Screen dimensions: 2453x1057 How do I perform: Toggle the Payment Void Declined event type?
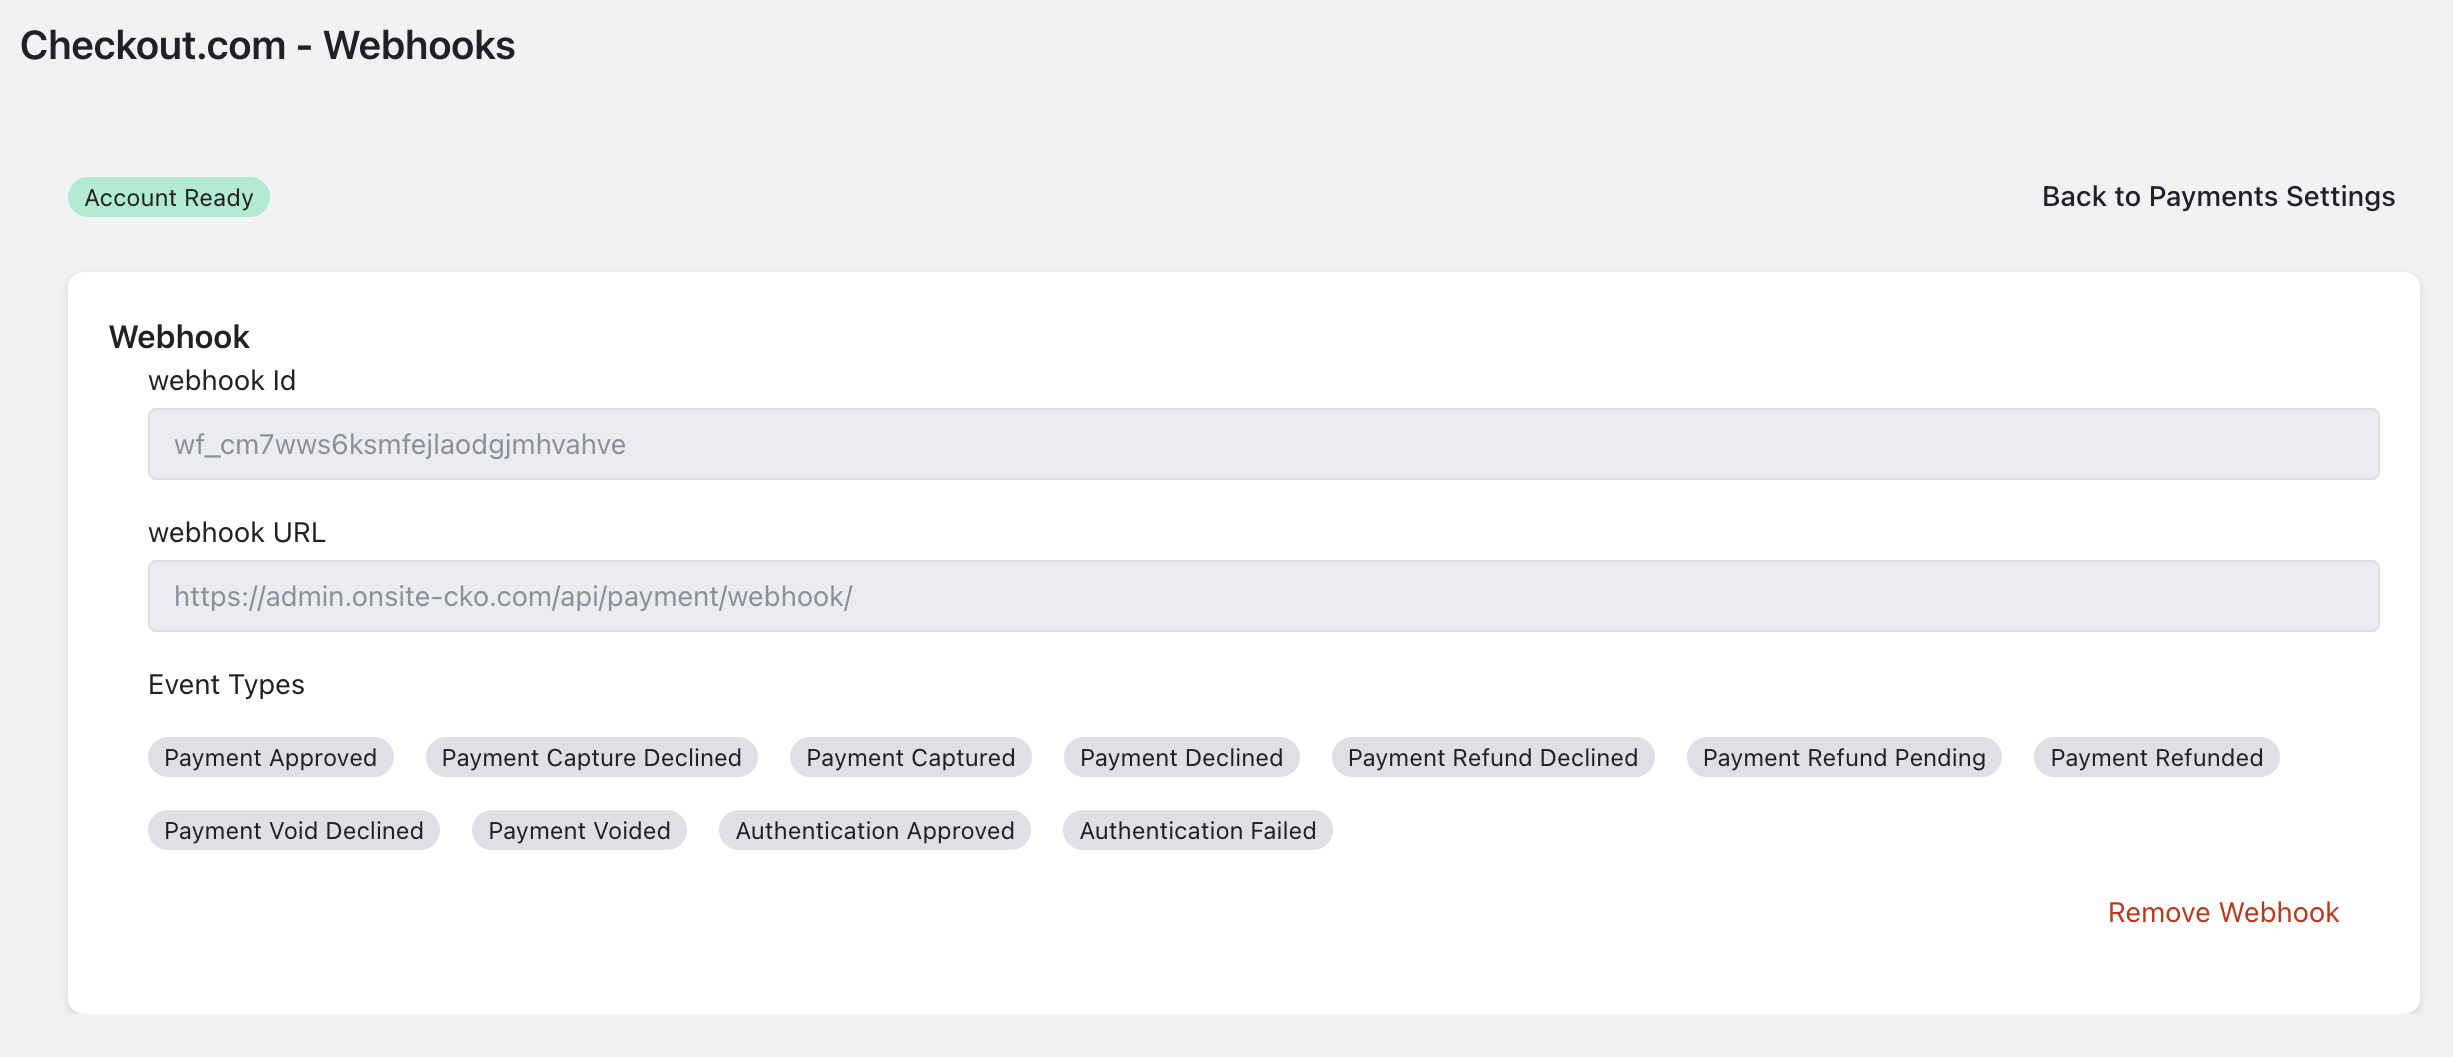[293, 830]
